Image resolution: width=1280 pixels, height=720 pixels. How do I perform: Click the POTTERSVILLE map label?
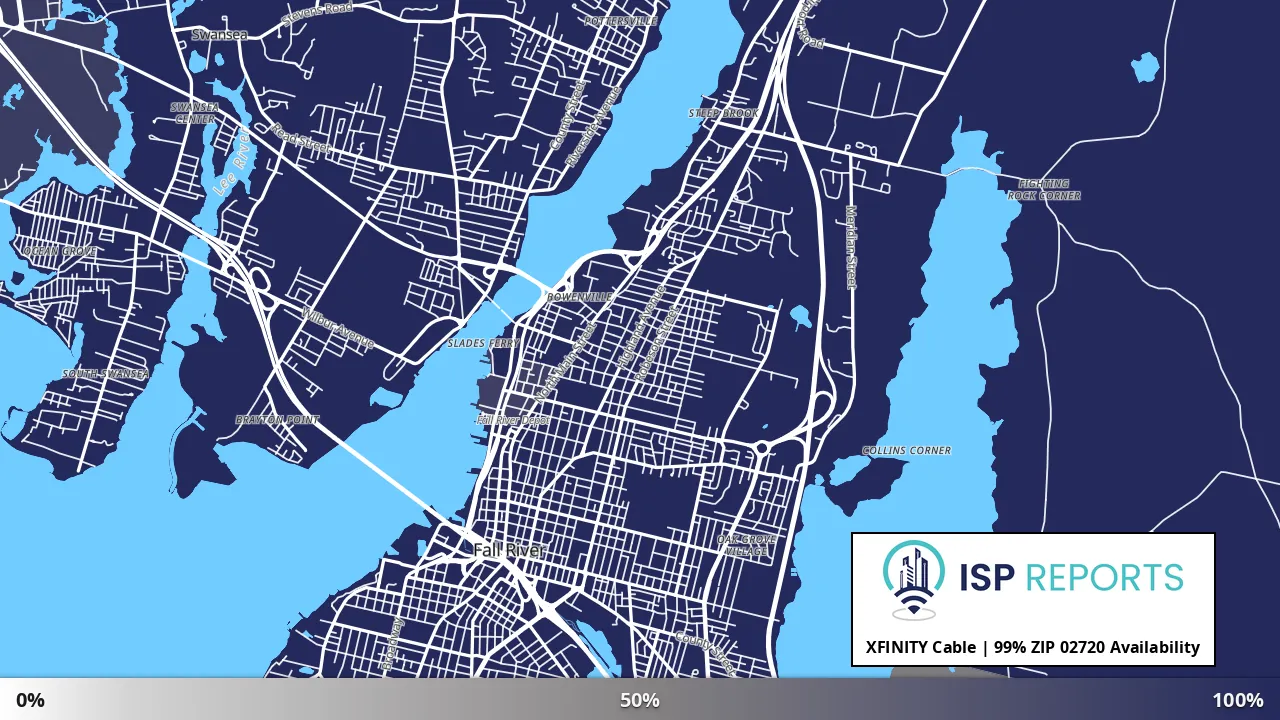pos(621,21)
